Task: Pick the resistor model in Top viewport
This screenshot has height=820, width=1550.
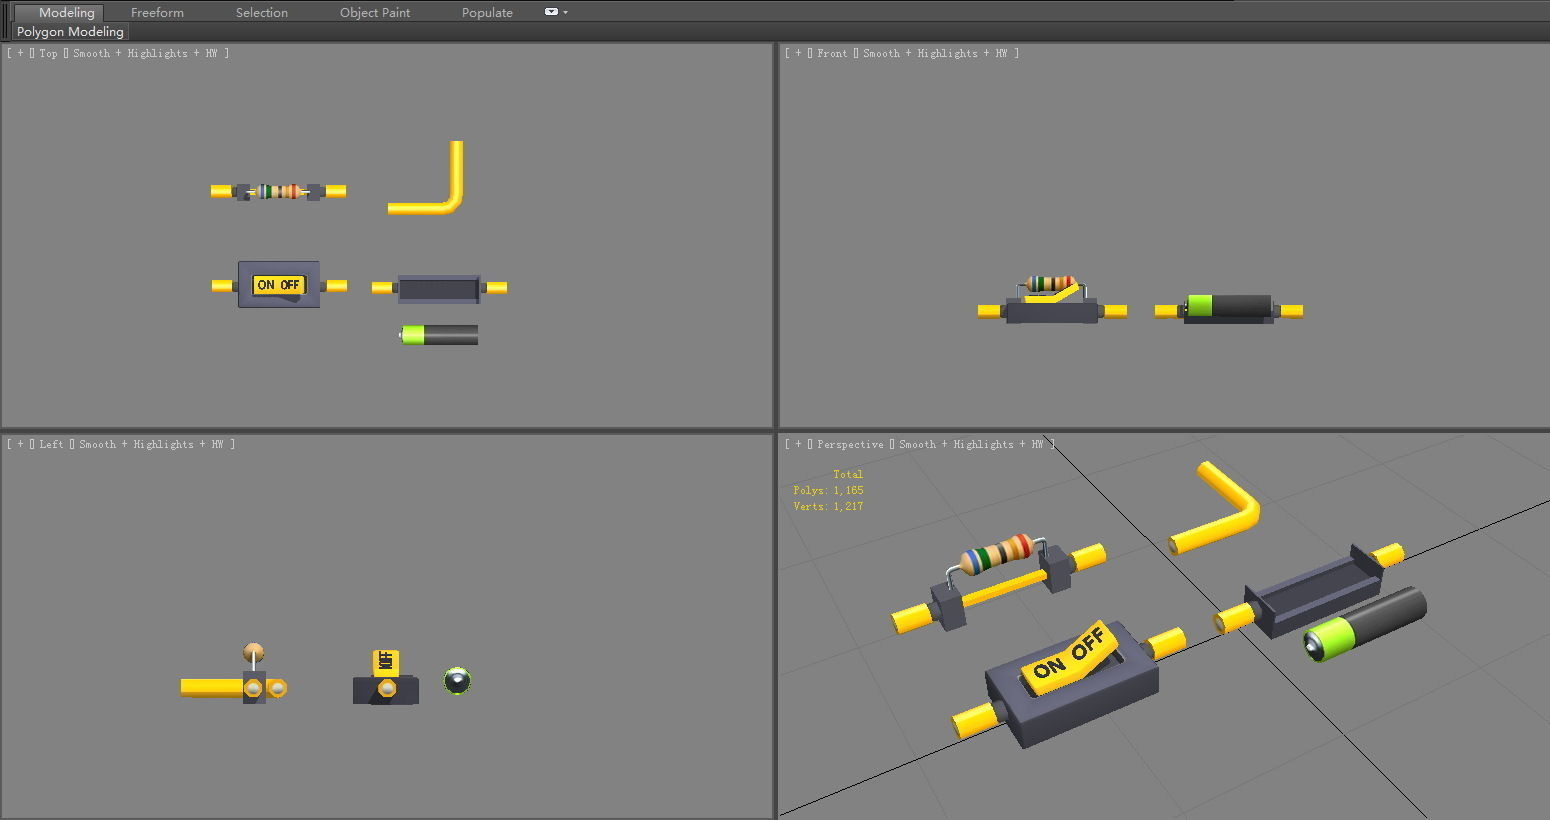Action: (x=279, y=191)
